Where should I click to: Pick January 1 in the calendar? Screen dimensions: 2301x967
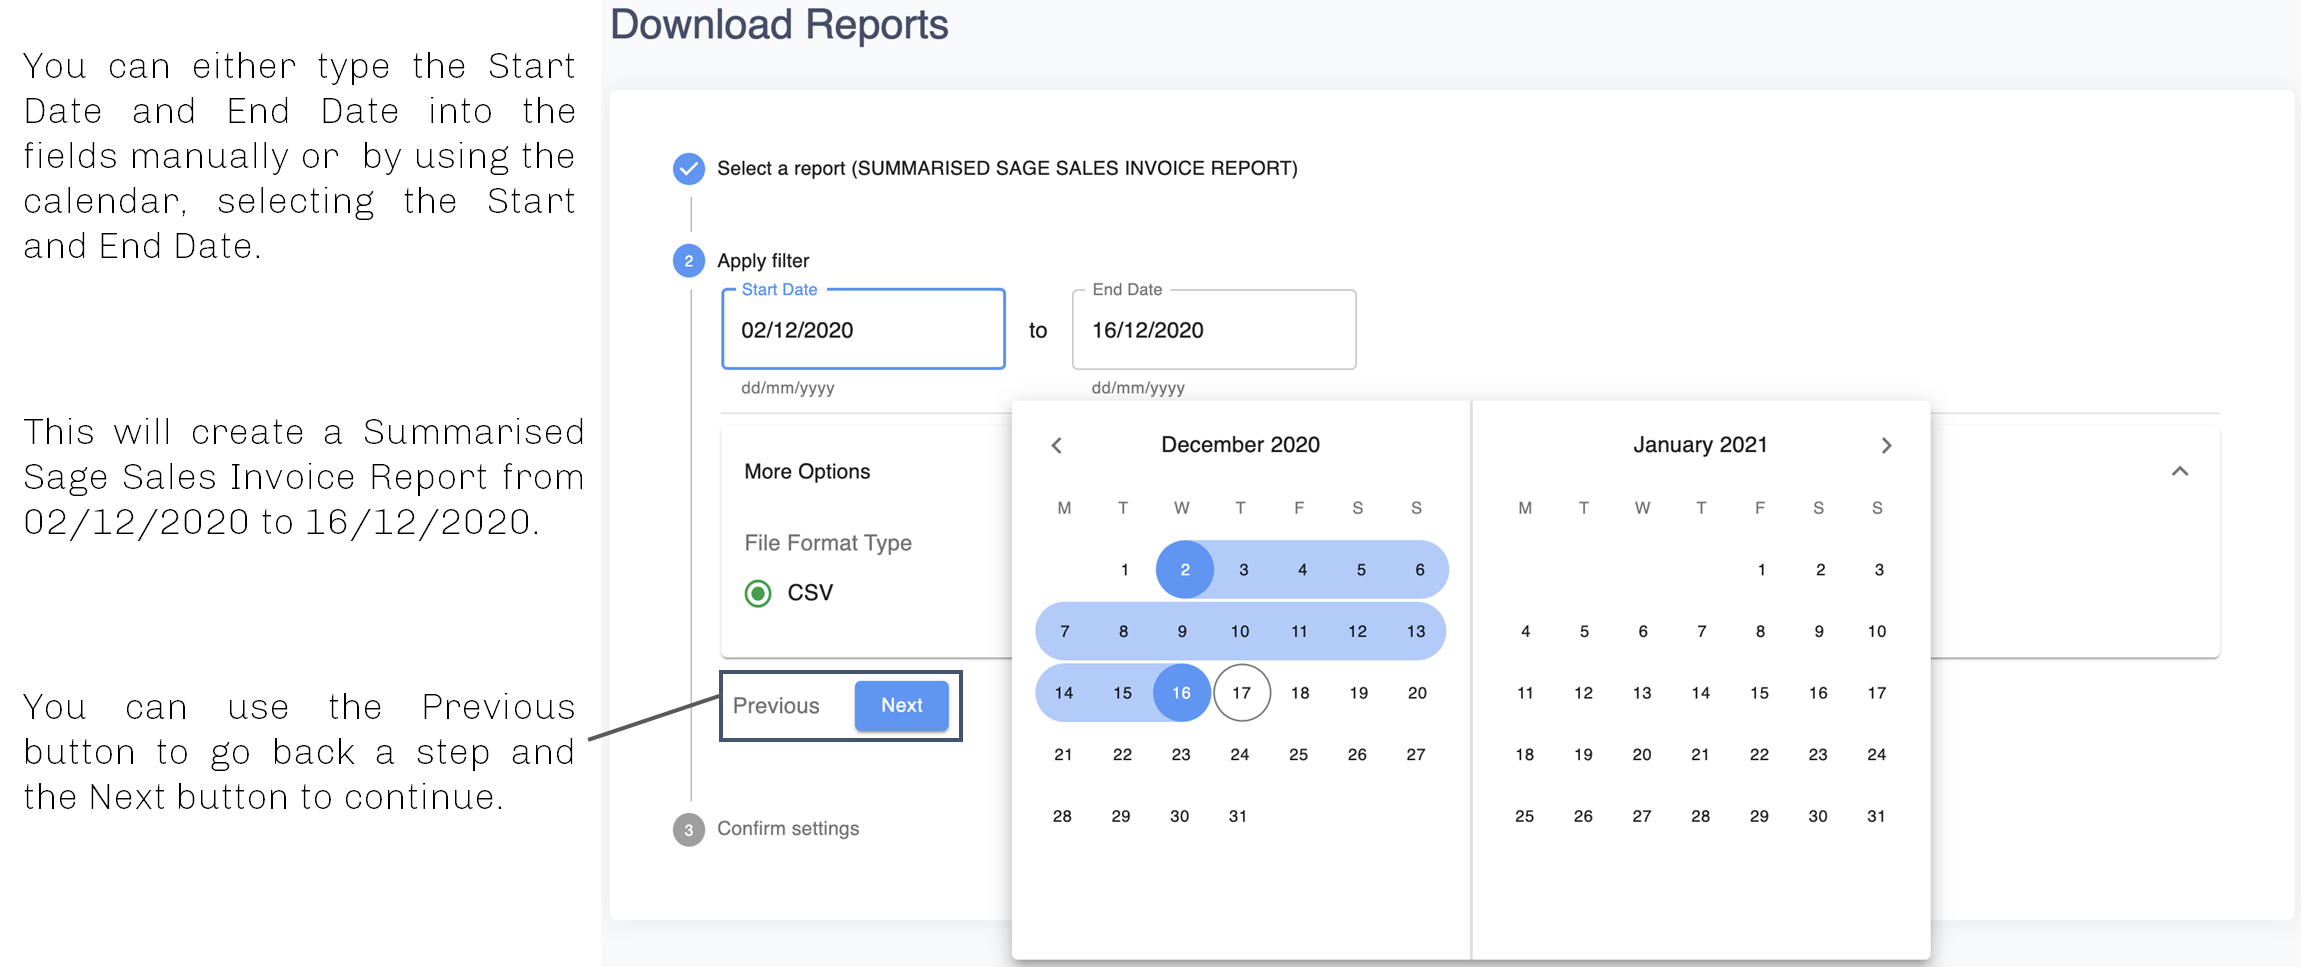point(1761,570)
